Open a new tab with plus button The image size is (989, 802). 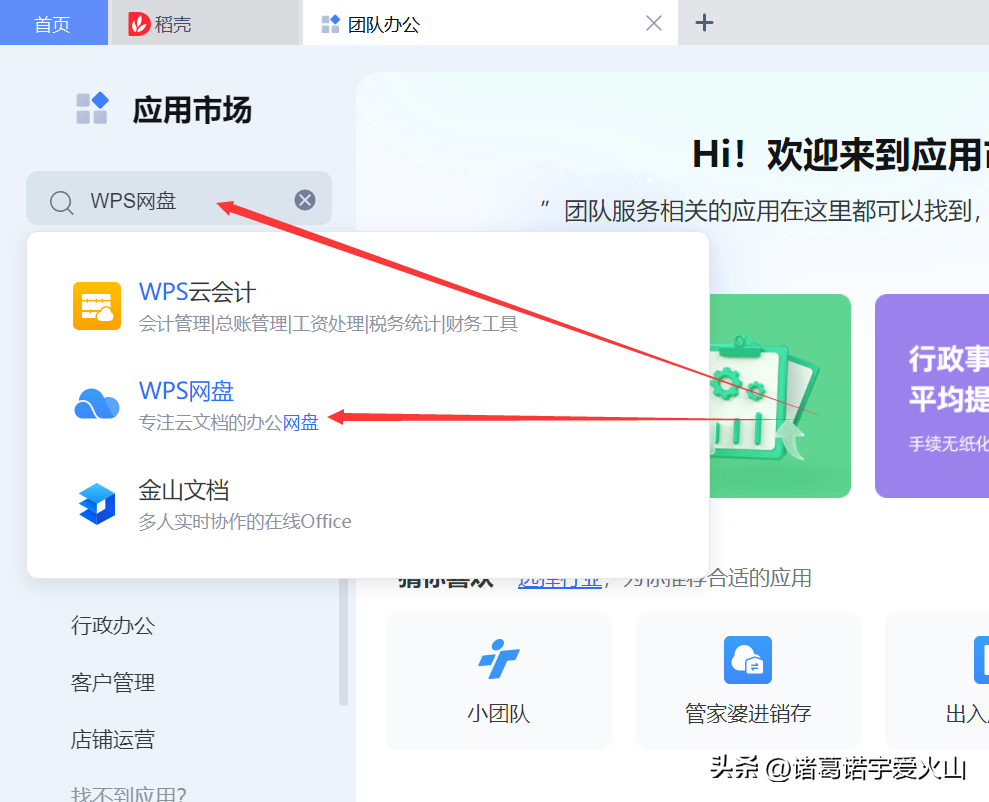coord(704,23)
